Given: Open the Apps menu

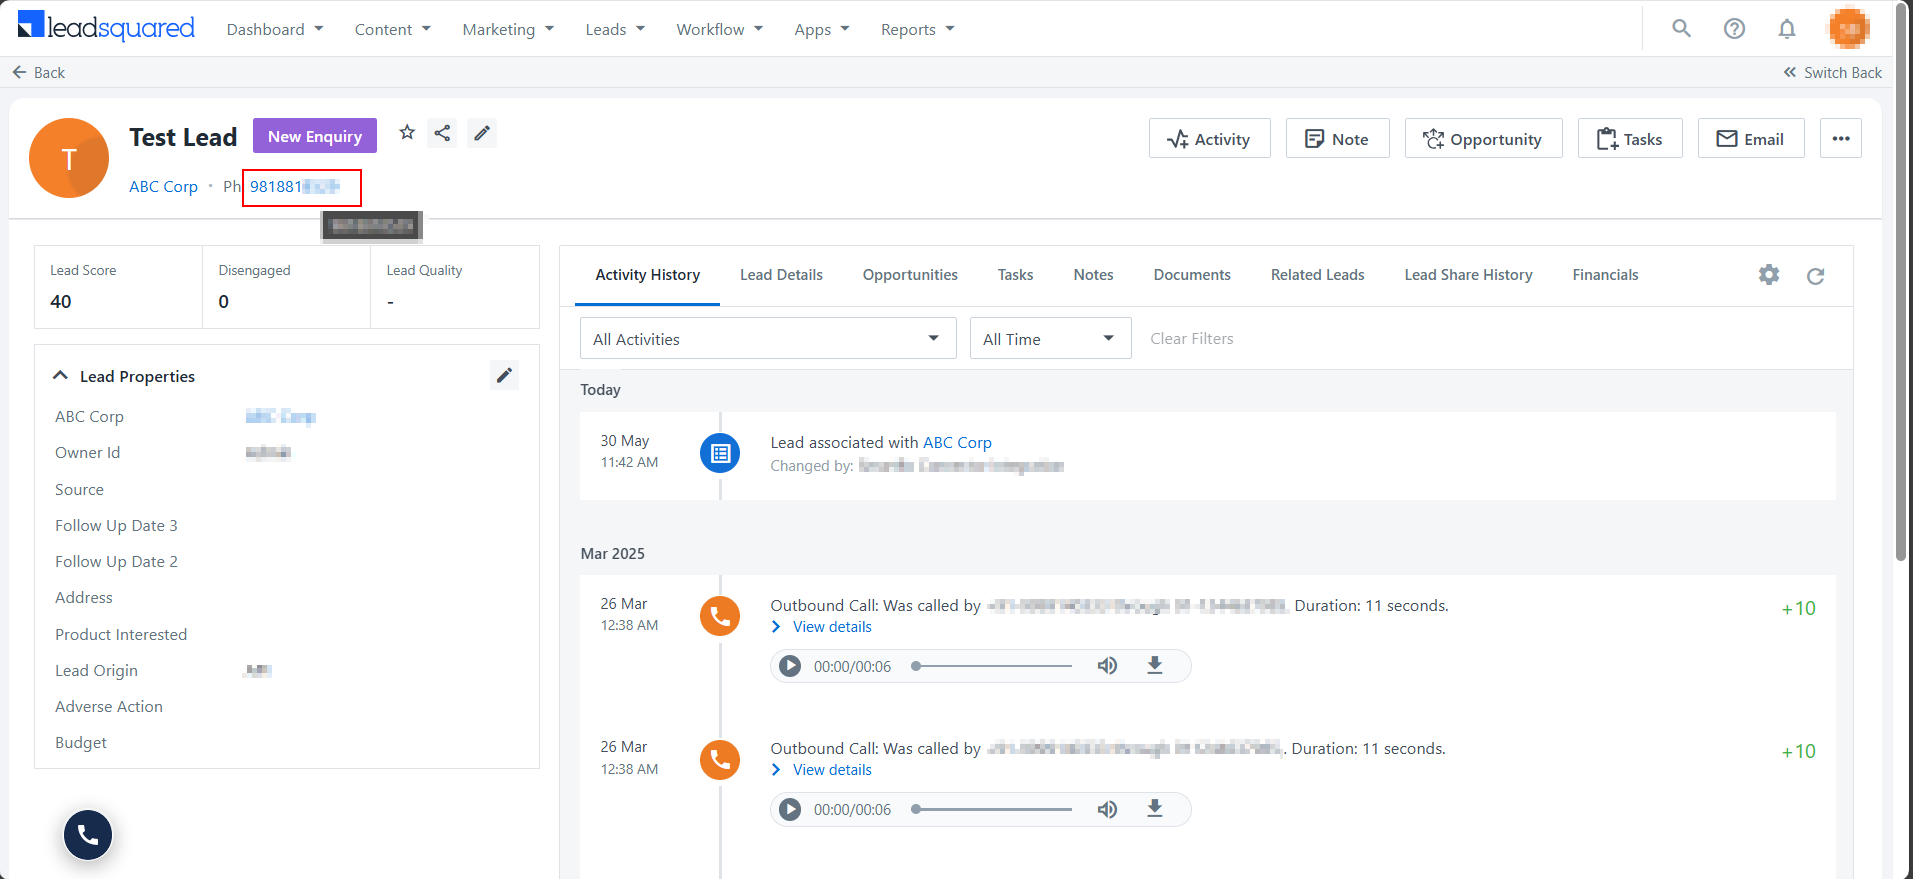Looking at the screenshot, I should [x=822, y=29].
